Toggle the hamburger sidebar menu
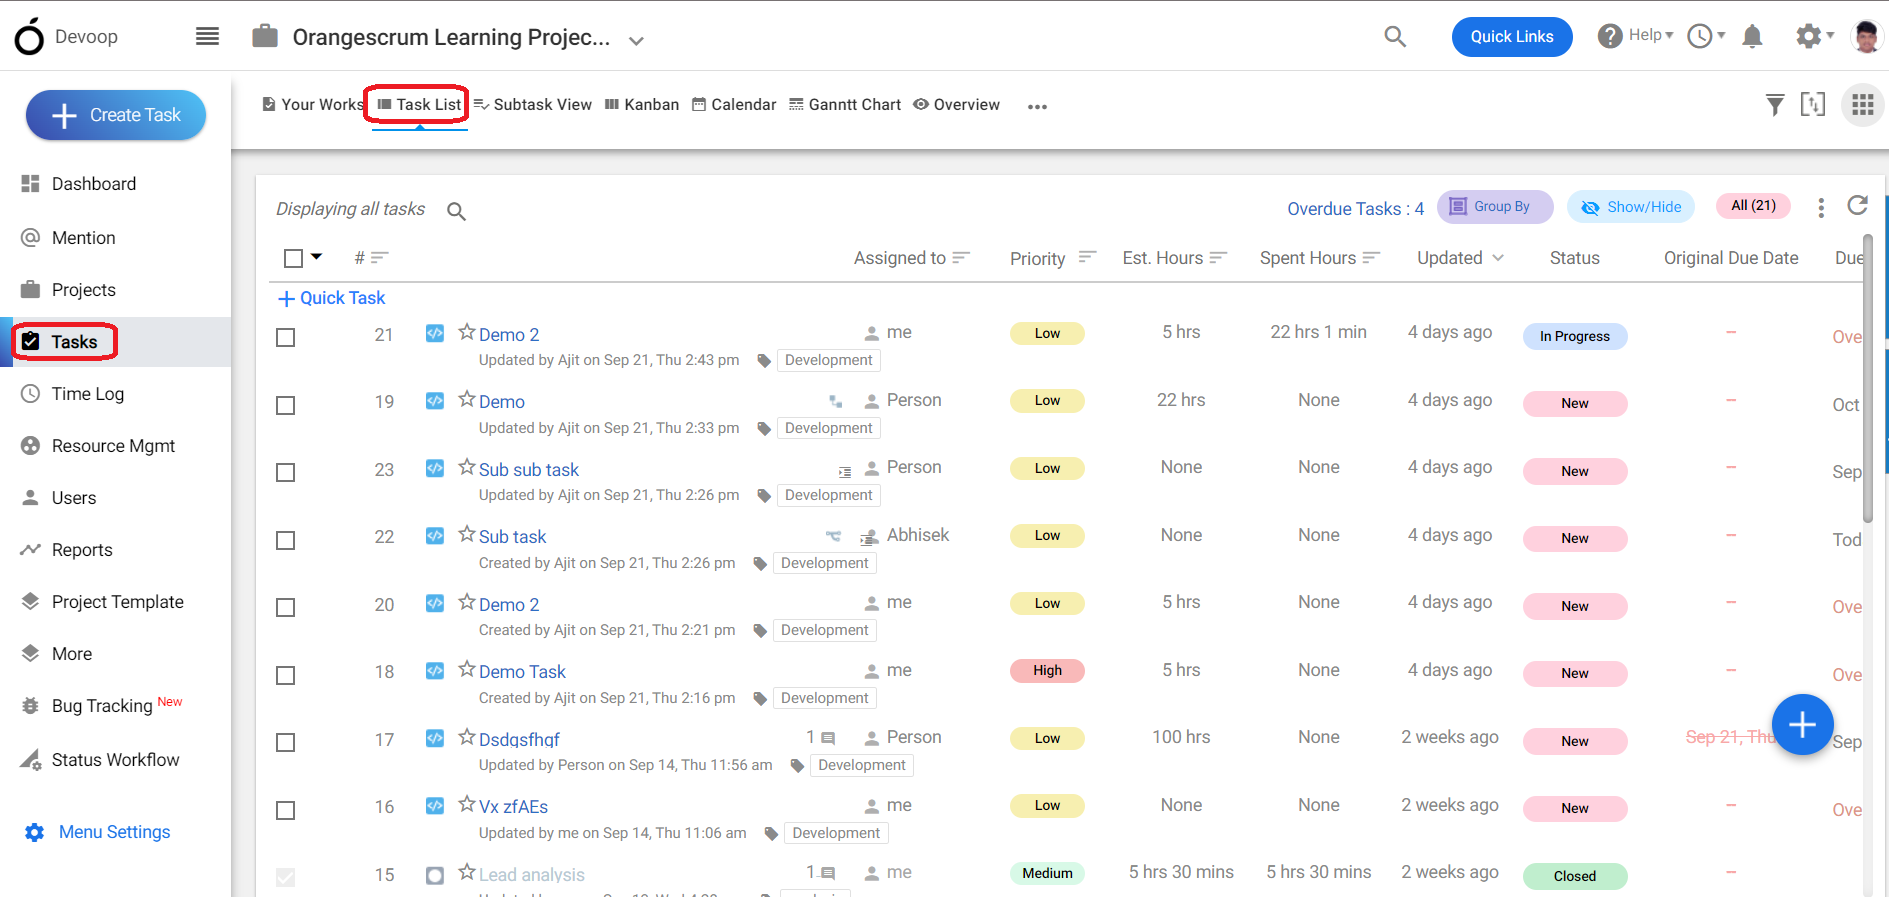Screen dimensions: 1889x897 (x=207, y=37)
